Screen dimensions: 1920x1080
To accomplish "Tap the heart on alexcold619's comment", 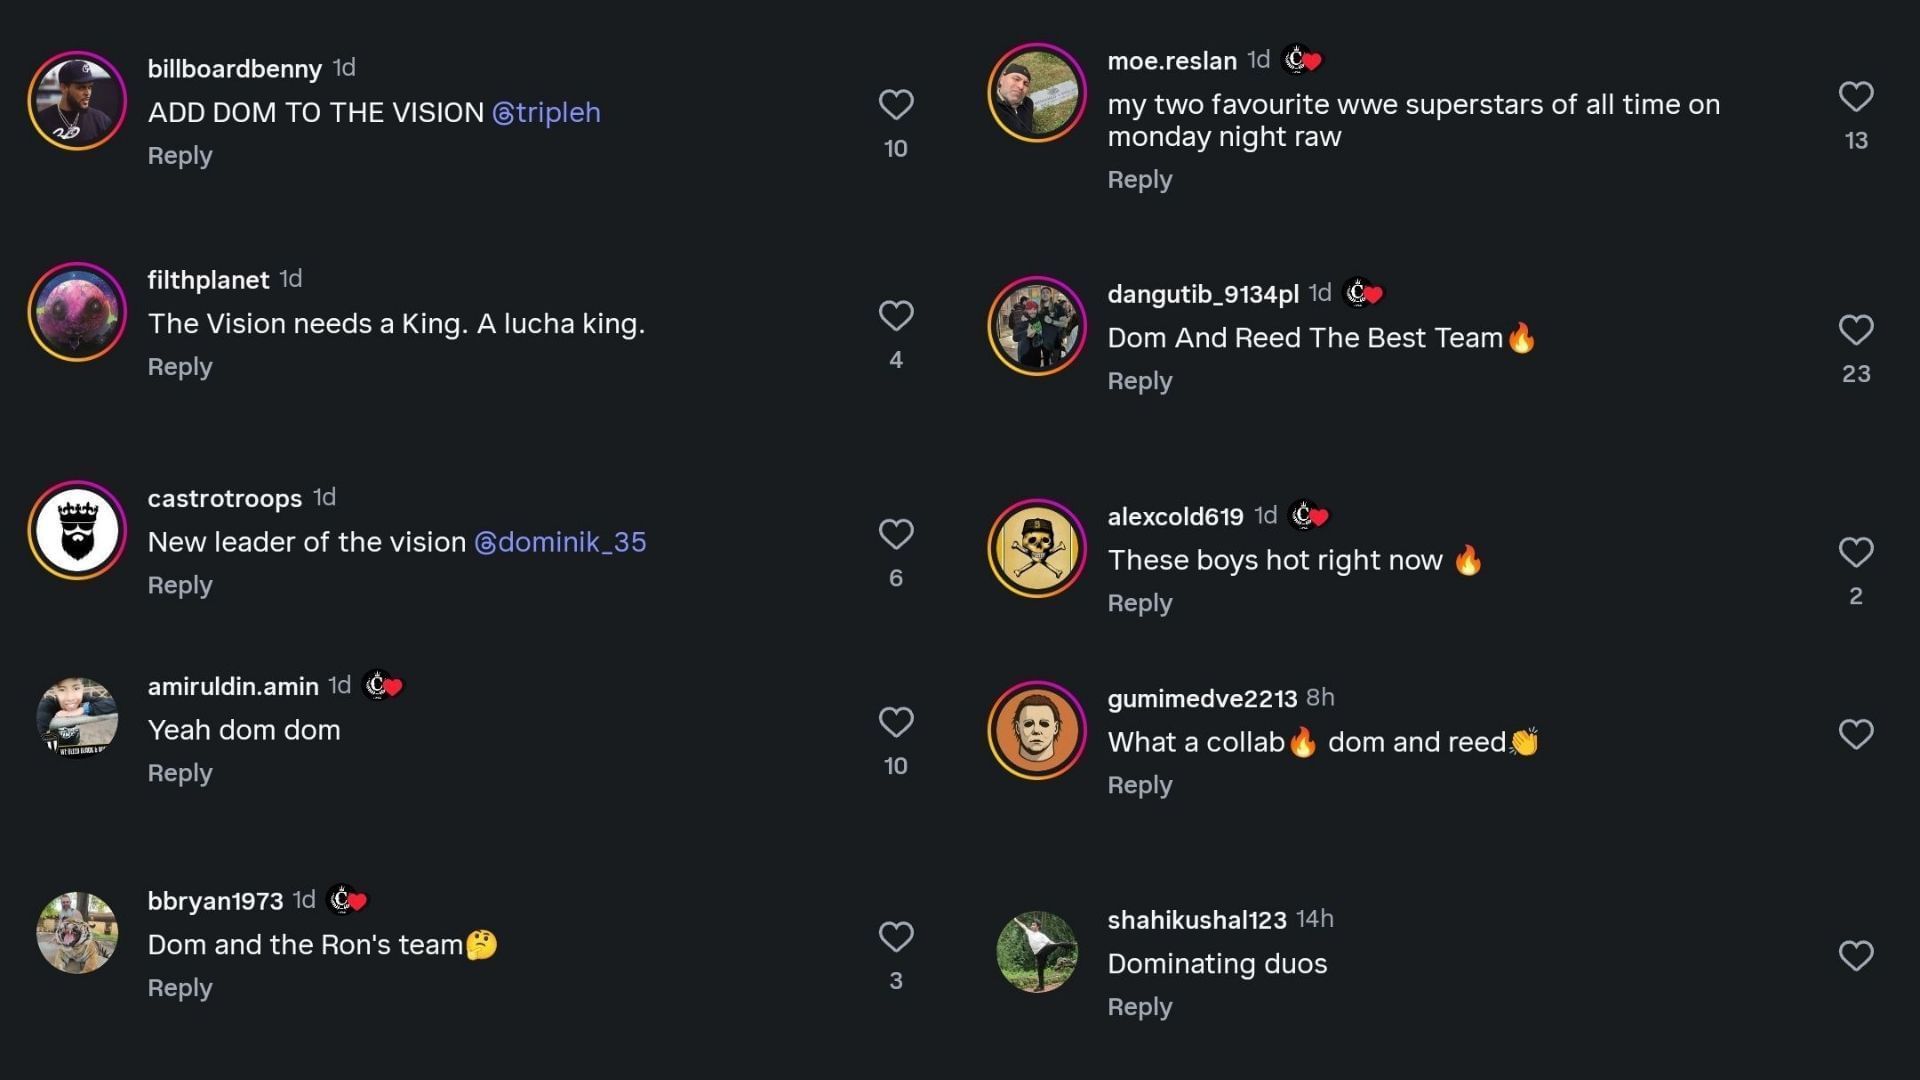I will (x=1855, y=553).
